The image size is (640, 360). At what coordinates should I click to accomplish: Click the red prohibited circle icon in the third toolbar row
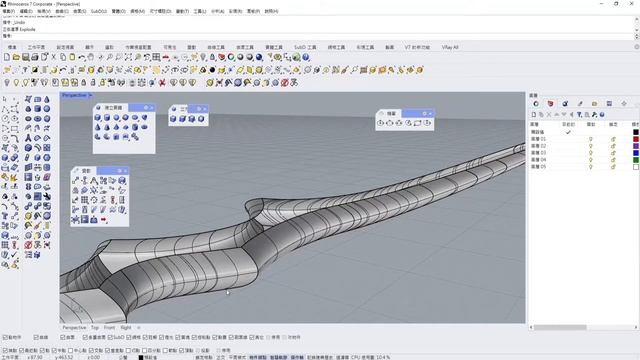(x=284, y=83)
